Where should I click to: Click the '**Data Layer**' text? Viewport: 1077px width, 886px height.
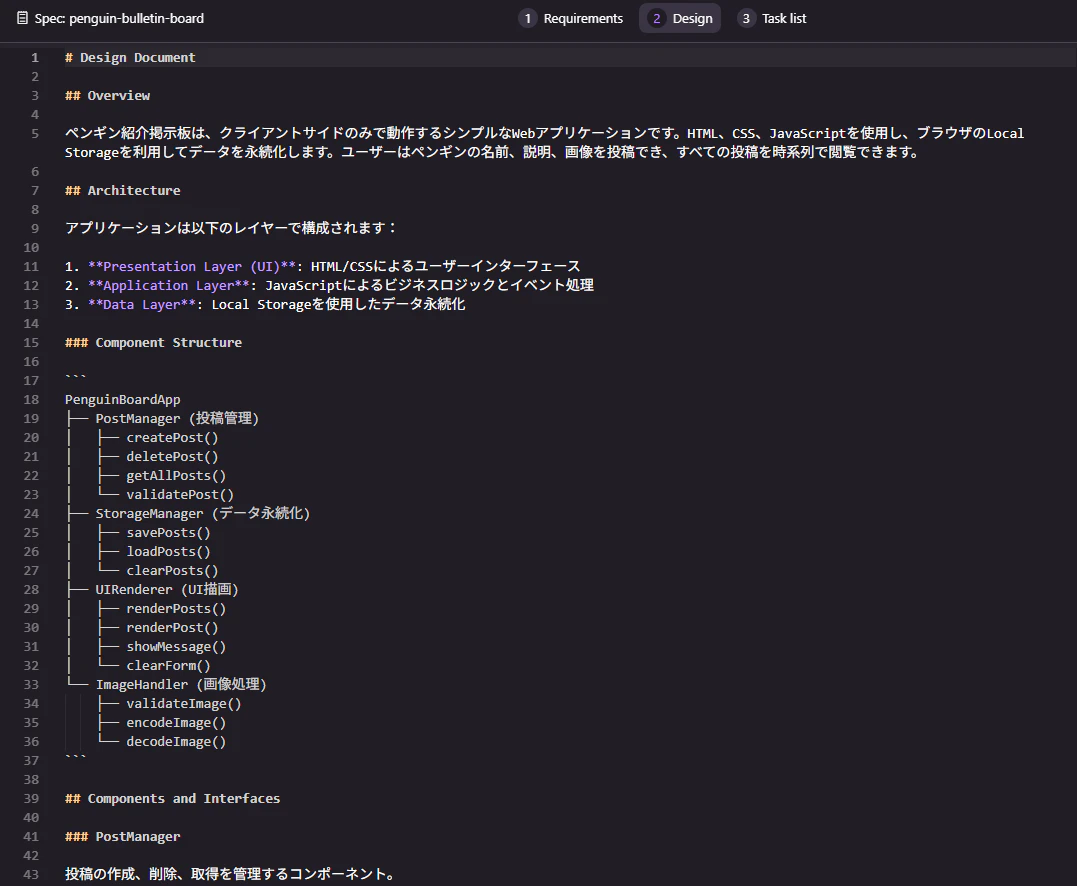pyautogui.click(x=142, y=304)
